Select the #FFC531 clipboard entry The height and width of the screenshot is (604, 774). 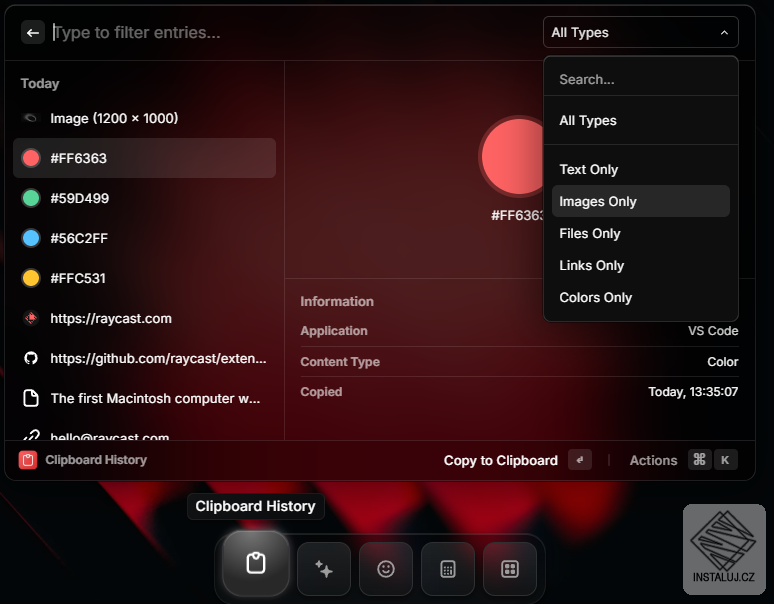[144, 278]
